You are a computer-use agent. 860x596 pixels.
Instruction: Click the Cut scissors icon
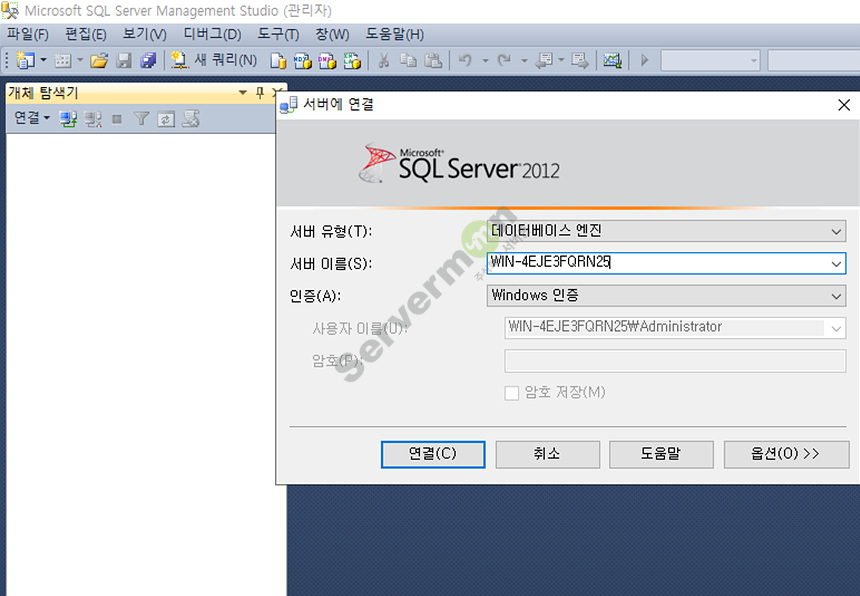pyautogui.click(x=383, y=60)
